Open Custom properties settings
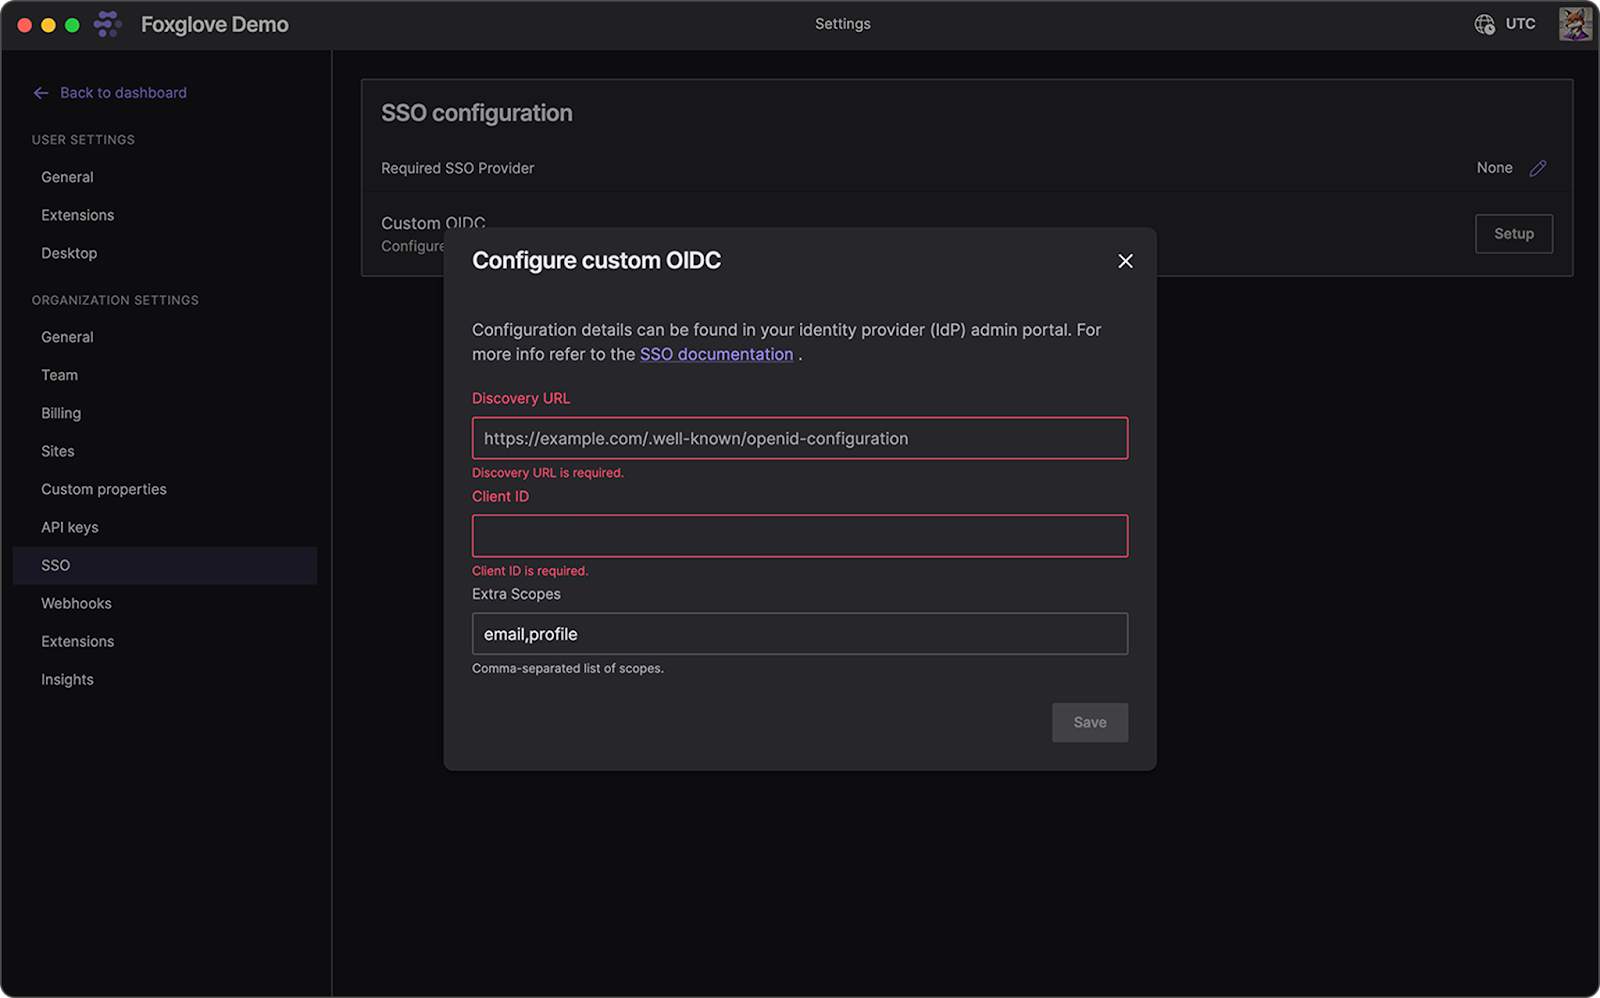The image size is (1600, 998). tap(104, 489)
